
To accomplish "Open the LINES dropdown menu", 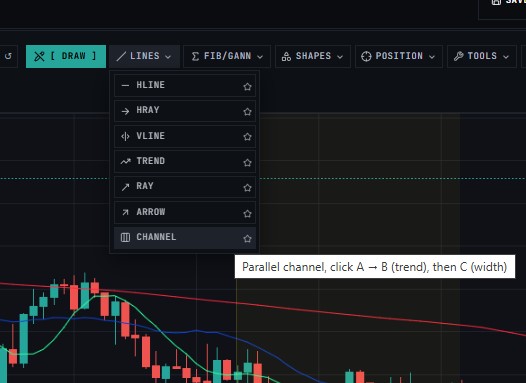I will pyautogui.click(x=145, y=56).
